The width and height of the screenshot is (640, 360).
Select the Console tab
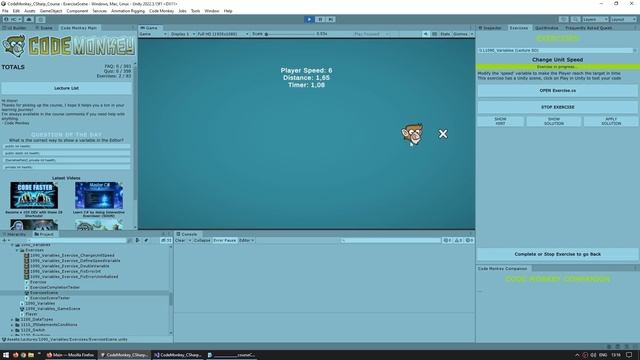(187, 234)
